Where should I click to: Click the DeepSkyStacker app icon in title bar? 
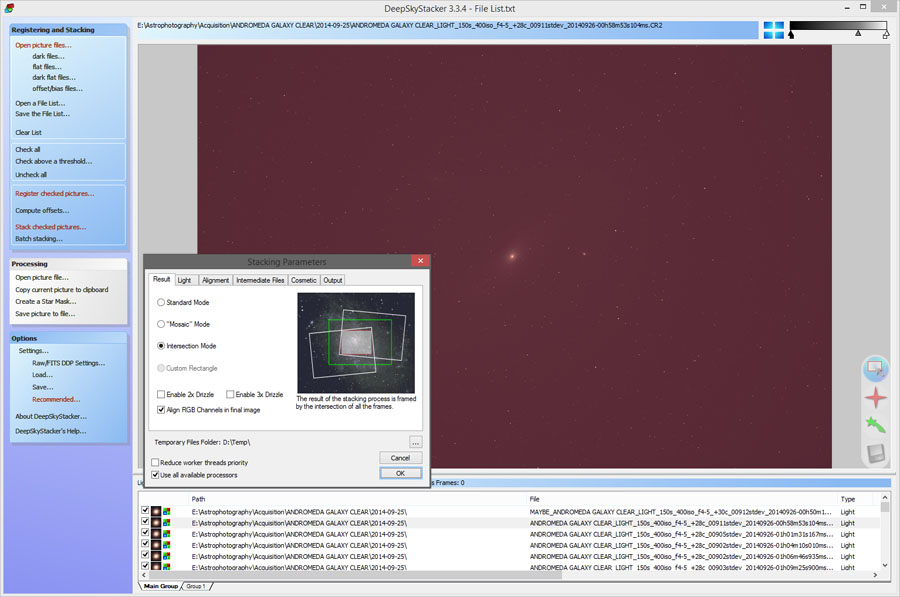point(9,9)
